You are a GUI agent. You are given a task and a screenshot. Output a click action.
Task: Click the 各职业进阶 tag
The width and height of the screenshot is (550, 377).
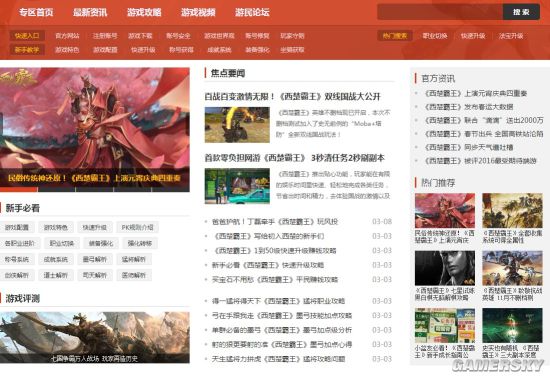(20, 243)
